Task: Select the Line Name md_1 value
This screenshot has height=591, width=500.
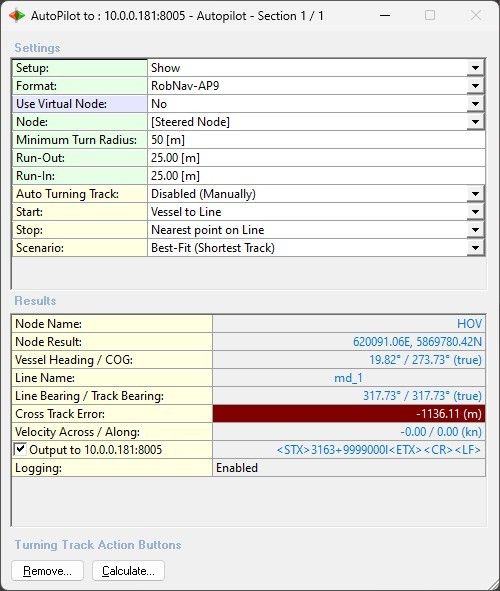Action: (x=349, y=378)
